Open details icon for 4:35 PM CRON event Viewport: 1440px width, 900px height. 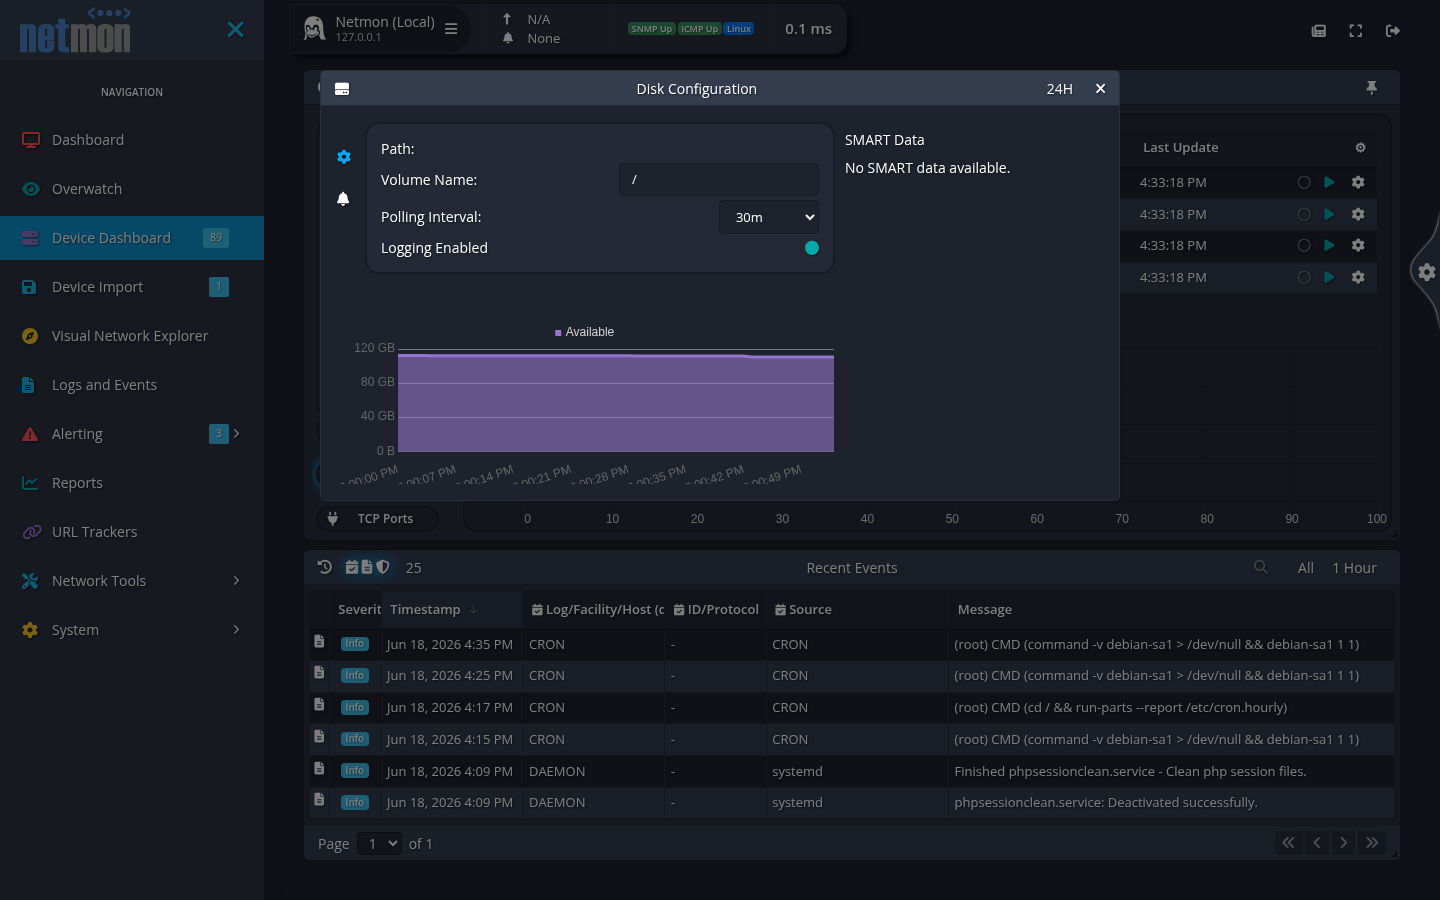(x=319, y=642)
